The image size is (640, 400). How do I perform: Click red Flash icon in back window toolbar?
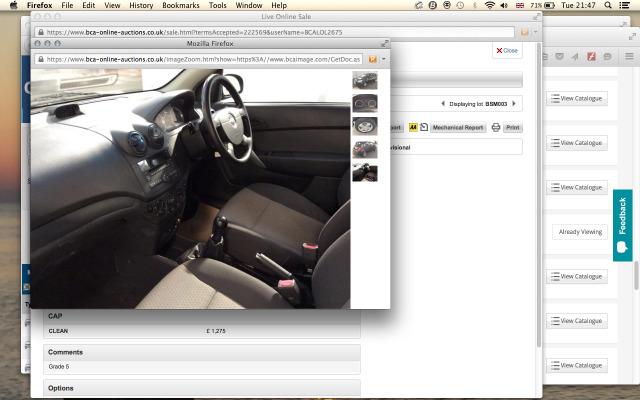[x=591, y=56]
